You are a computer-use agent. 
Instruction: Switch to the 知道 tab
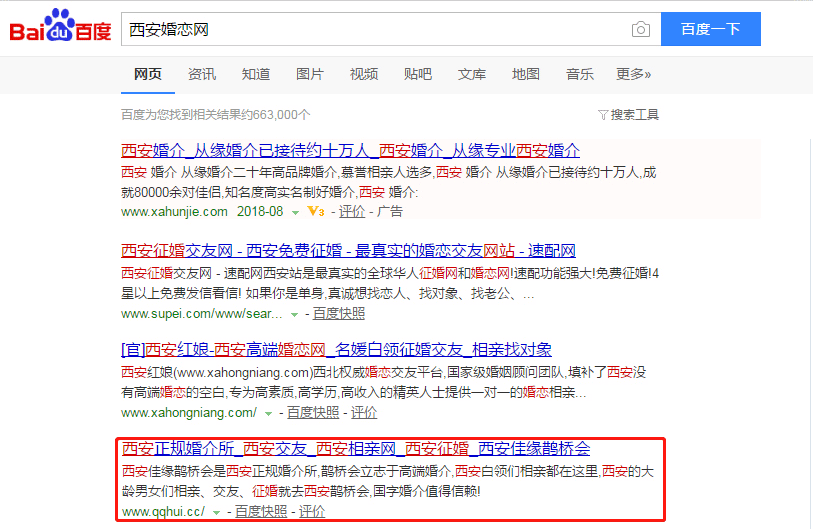256,74
